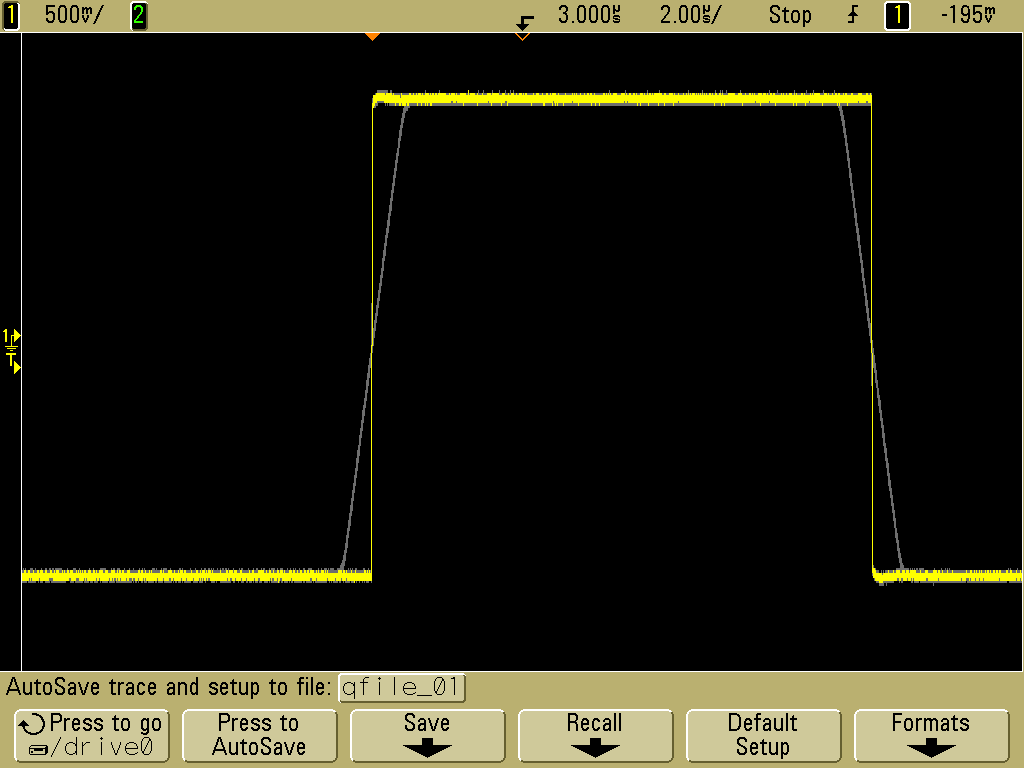Click the -195 mV trigger level readout
Screen dimensions: 1024x768
[968, 15]
